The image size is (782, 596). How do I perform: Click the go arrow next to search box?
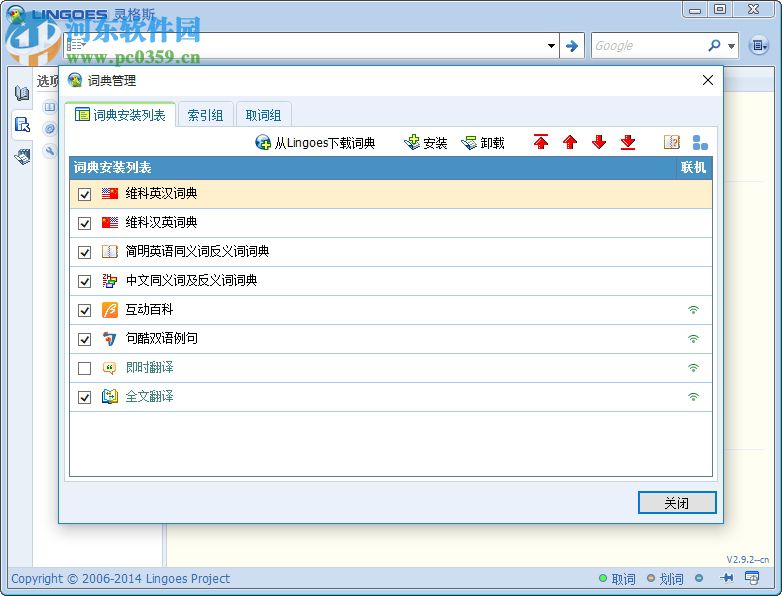click(x=572, y=46)
